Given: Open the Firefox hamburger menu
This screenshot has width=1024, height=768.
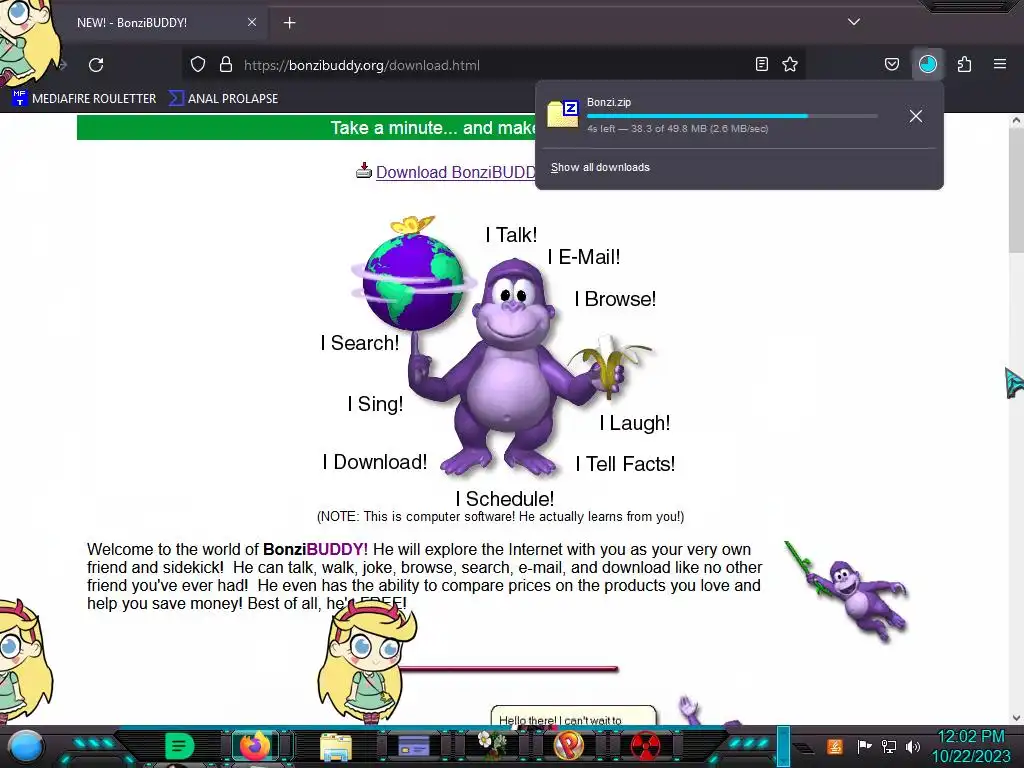Looking at the screenshot, I should click(x=1000, y=64).
